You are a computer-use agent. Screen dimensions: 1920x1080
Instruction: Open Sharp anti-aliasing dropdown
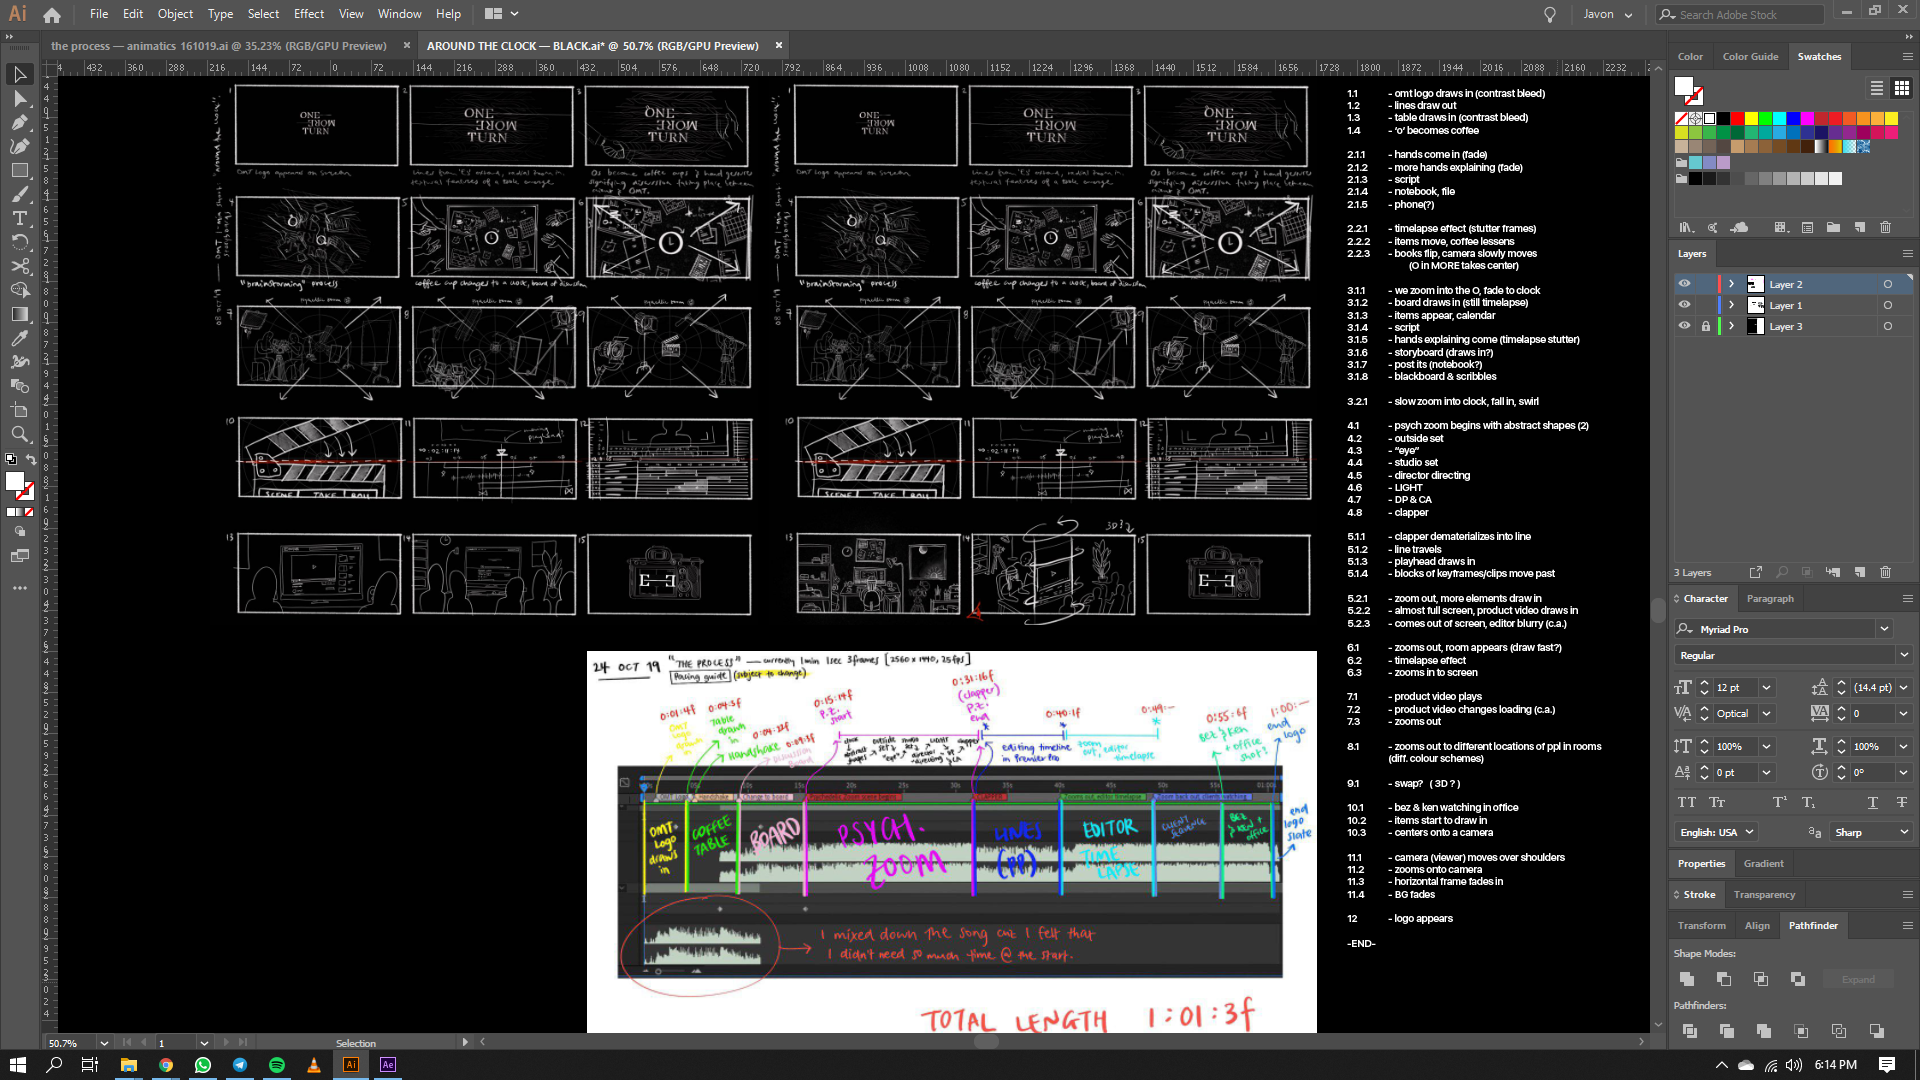click(x=1872, y=832)
